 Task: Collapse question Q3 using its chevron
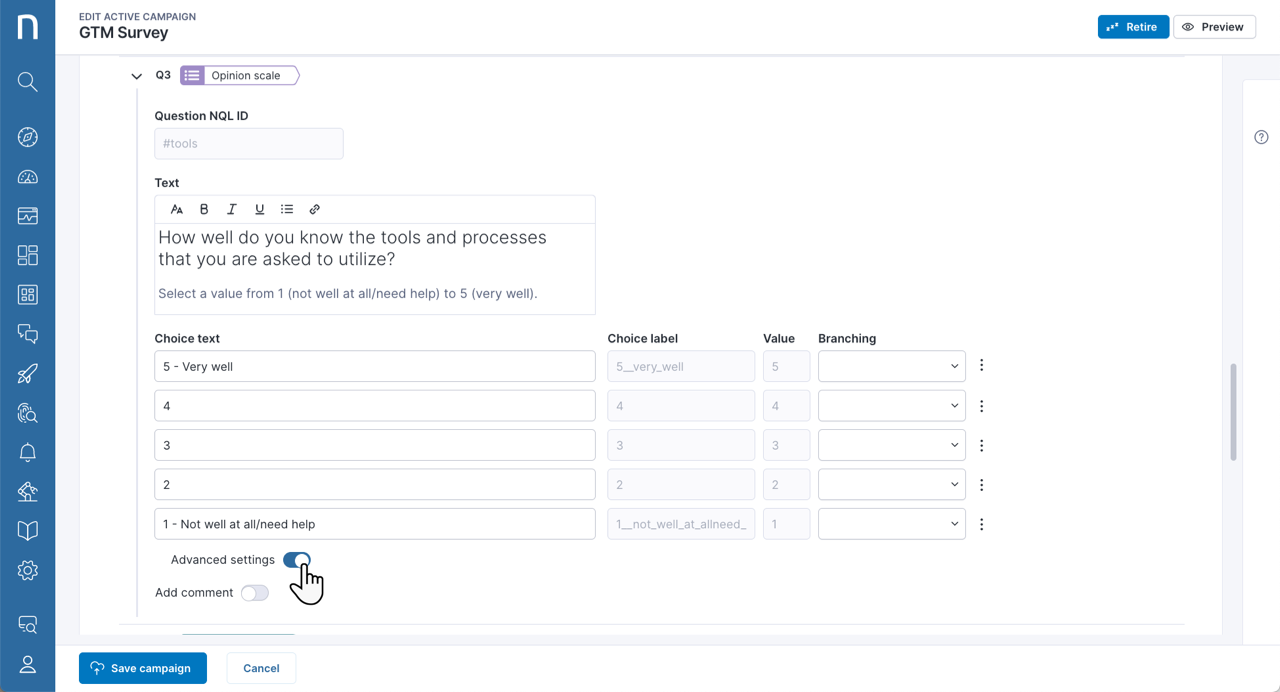[136, 75]
